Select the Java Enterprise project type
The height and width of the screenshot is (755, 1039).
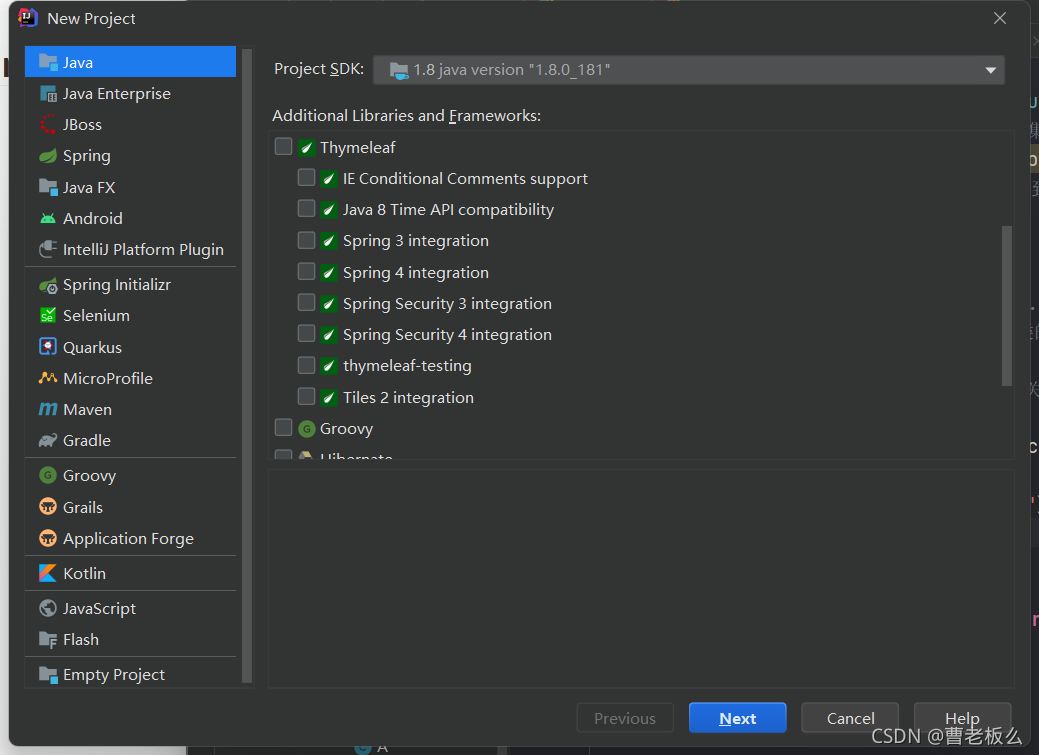(131, 93)
